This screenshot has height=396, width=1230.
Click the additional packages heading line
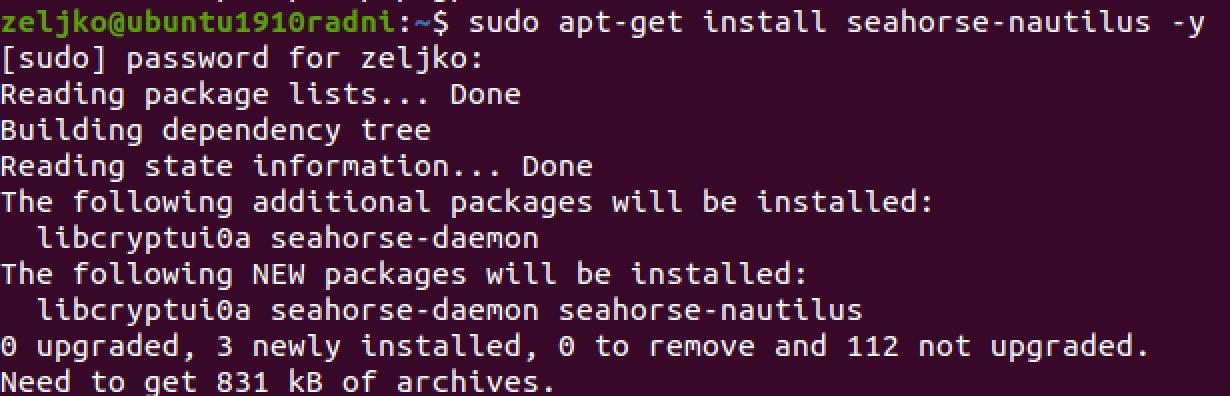click(x=467, y=202)
